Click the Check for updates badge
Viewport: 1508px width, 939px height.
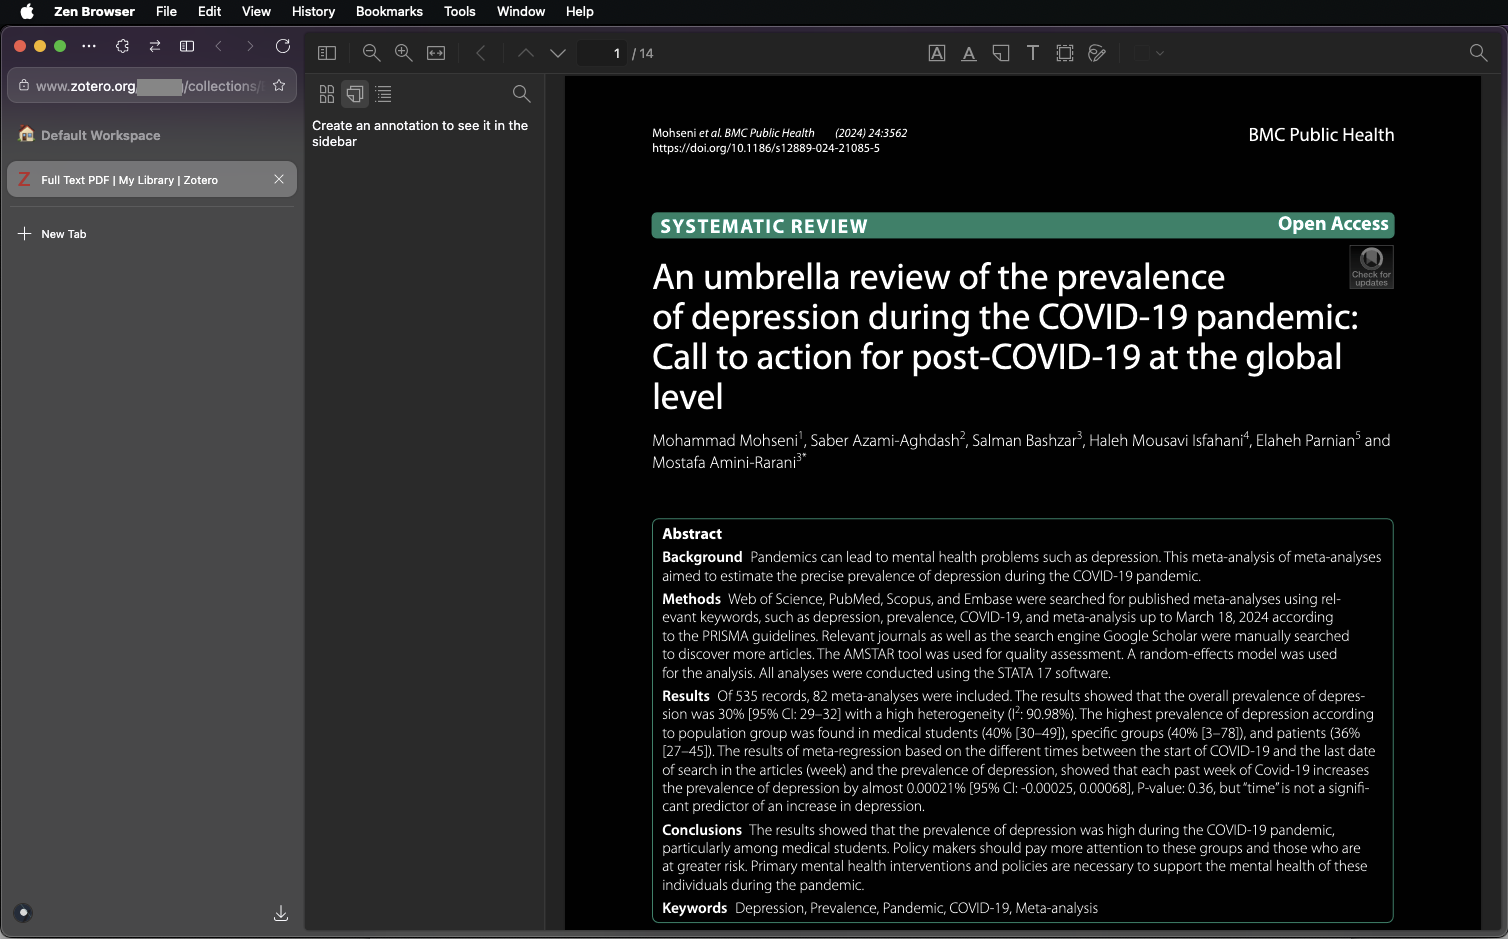coord(1371,267)
